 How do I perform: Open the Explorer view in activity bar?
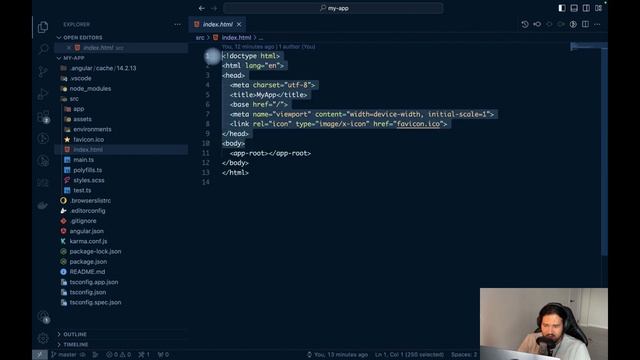click(43, 27)
